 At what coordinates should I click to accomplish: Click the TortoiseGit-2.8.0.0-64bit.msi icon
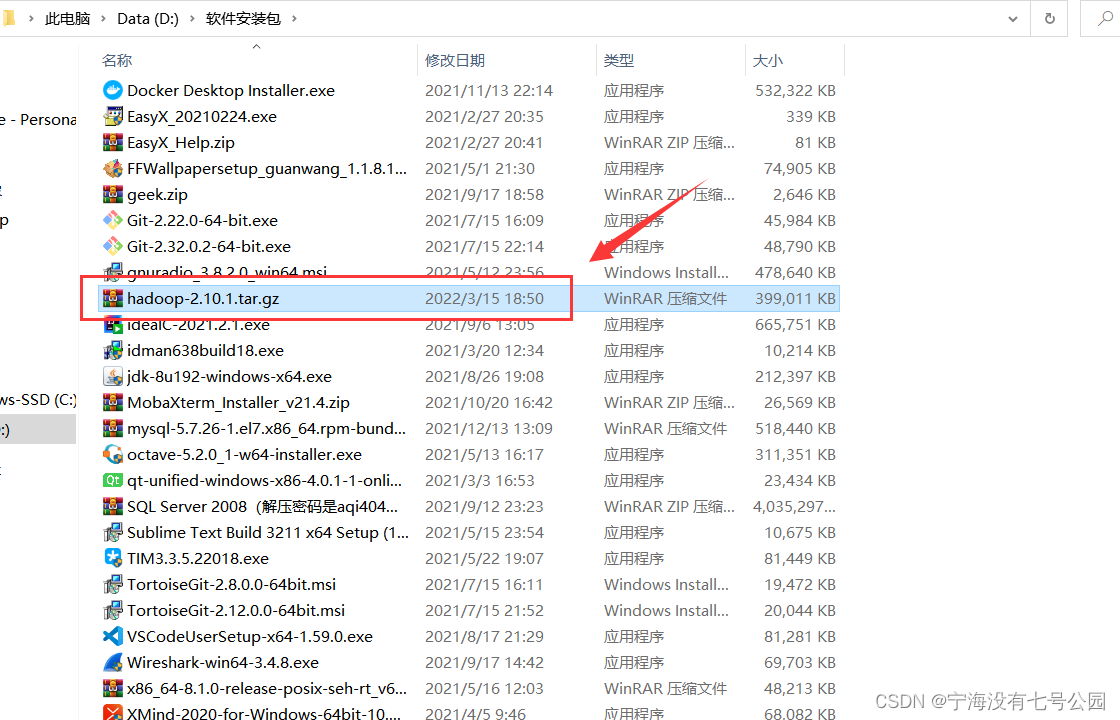click(x=113, y=584)
